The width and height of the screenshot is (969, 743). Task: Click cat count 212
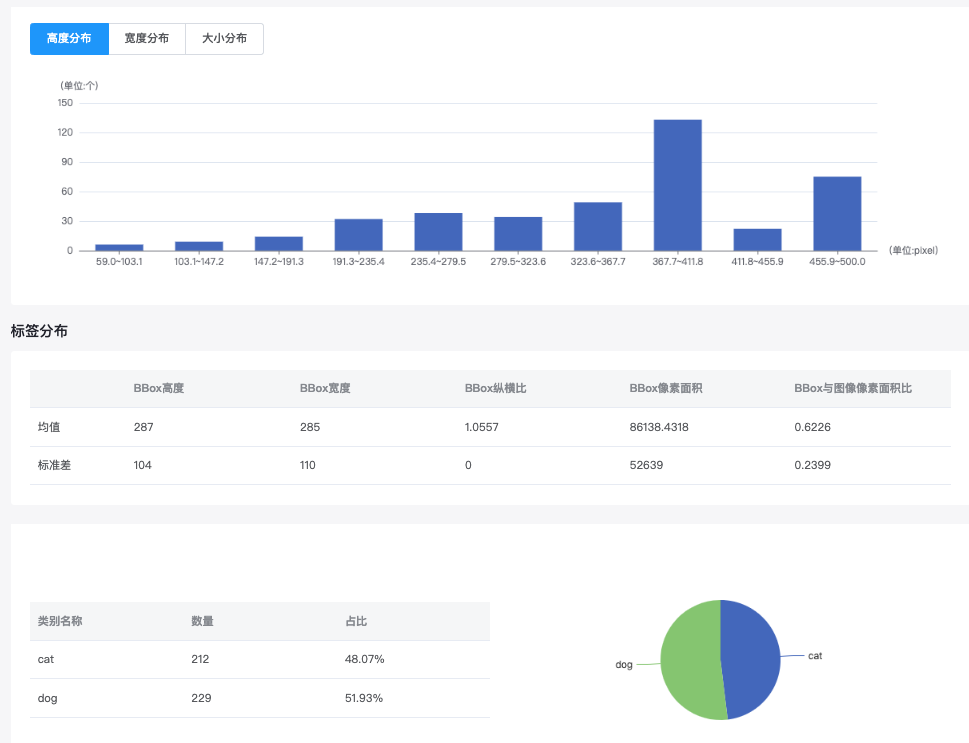(x=200, y=660)
